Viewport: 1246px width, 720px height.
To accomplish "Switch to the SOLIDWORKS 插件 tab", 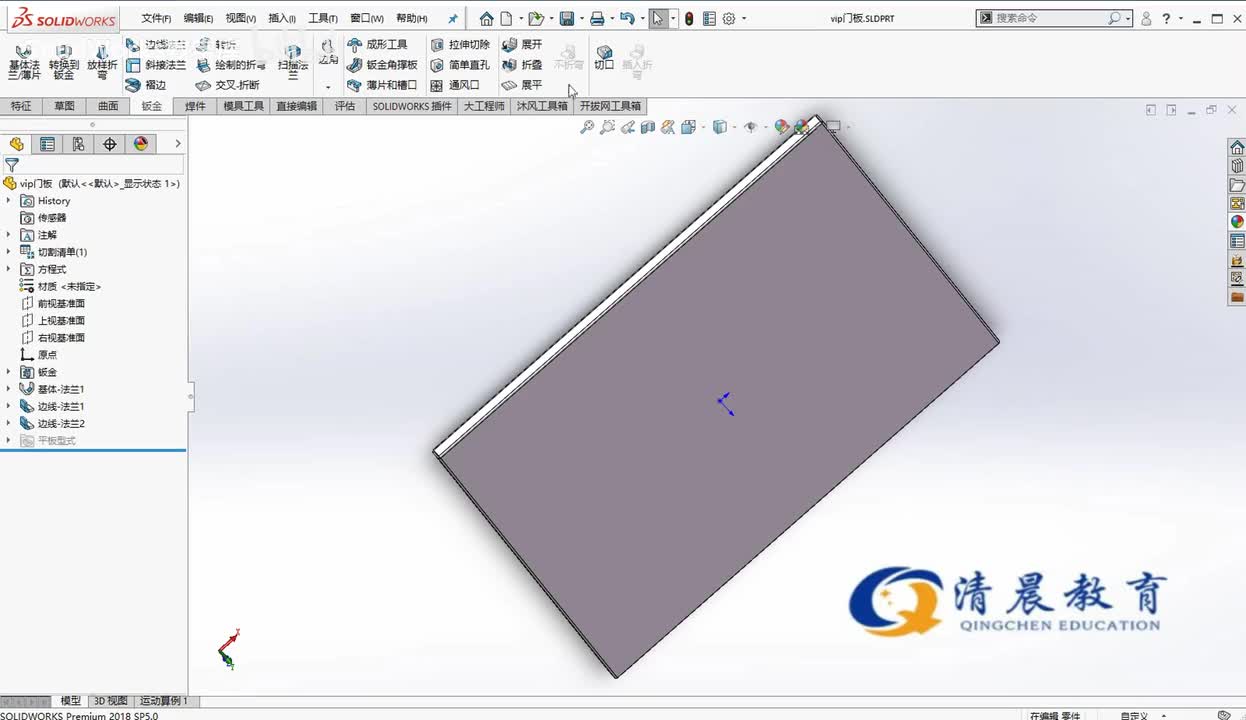I will (412, 106).
